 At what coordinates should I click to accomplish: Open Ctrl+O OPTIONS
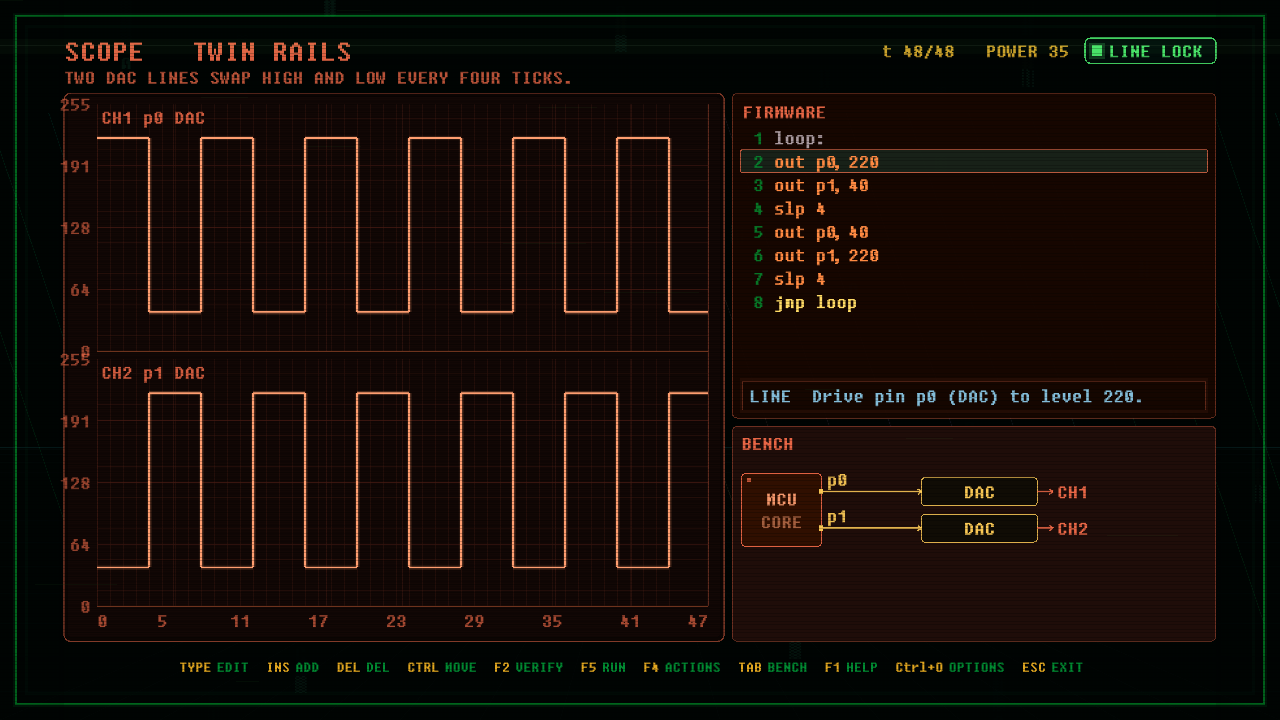[950, 667]
